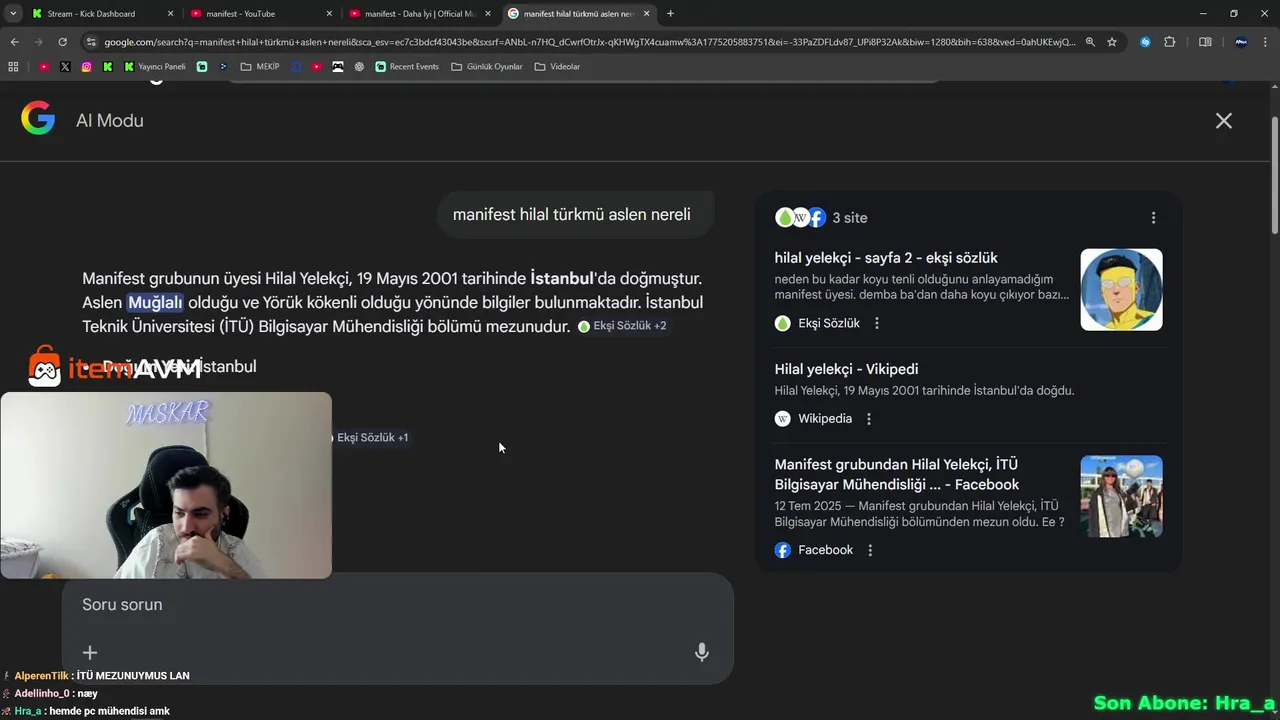The height and width of the screenshot is (720, 1280).
Task: Go forward to the next page
Action: pos(38,42)
